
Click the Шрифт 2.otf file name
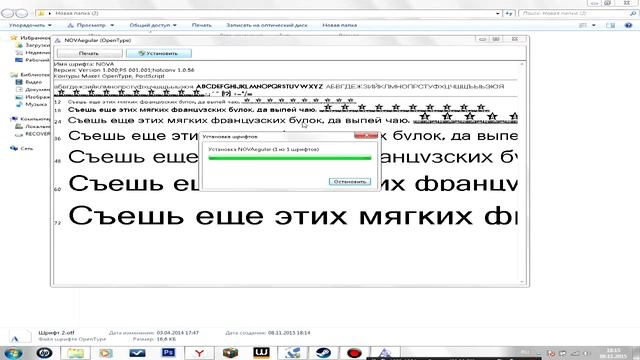(x=56, y=333)
